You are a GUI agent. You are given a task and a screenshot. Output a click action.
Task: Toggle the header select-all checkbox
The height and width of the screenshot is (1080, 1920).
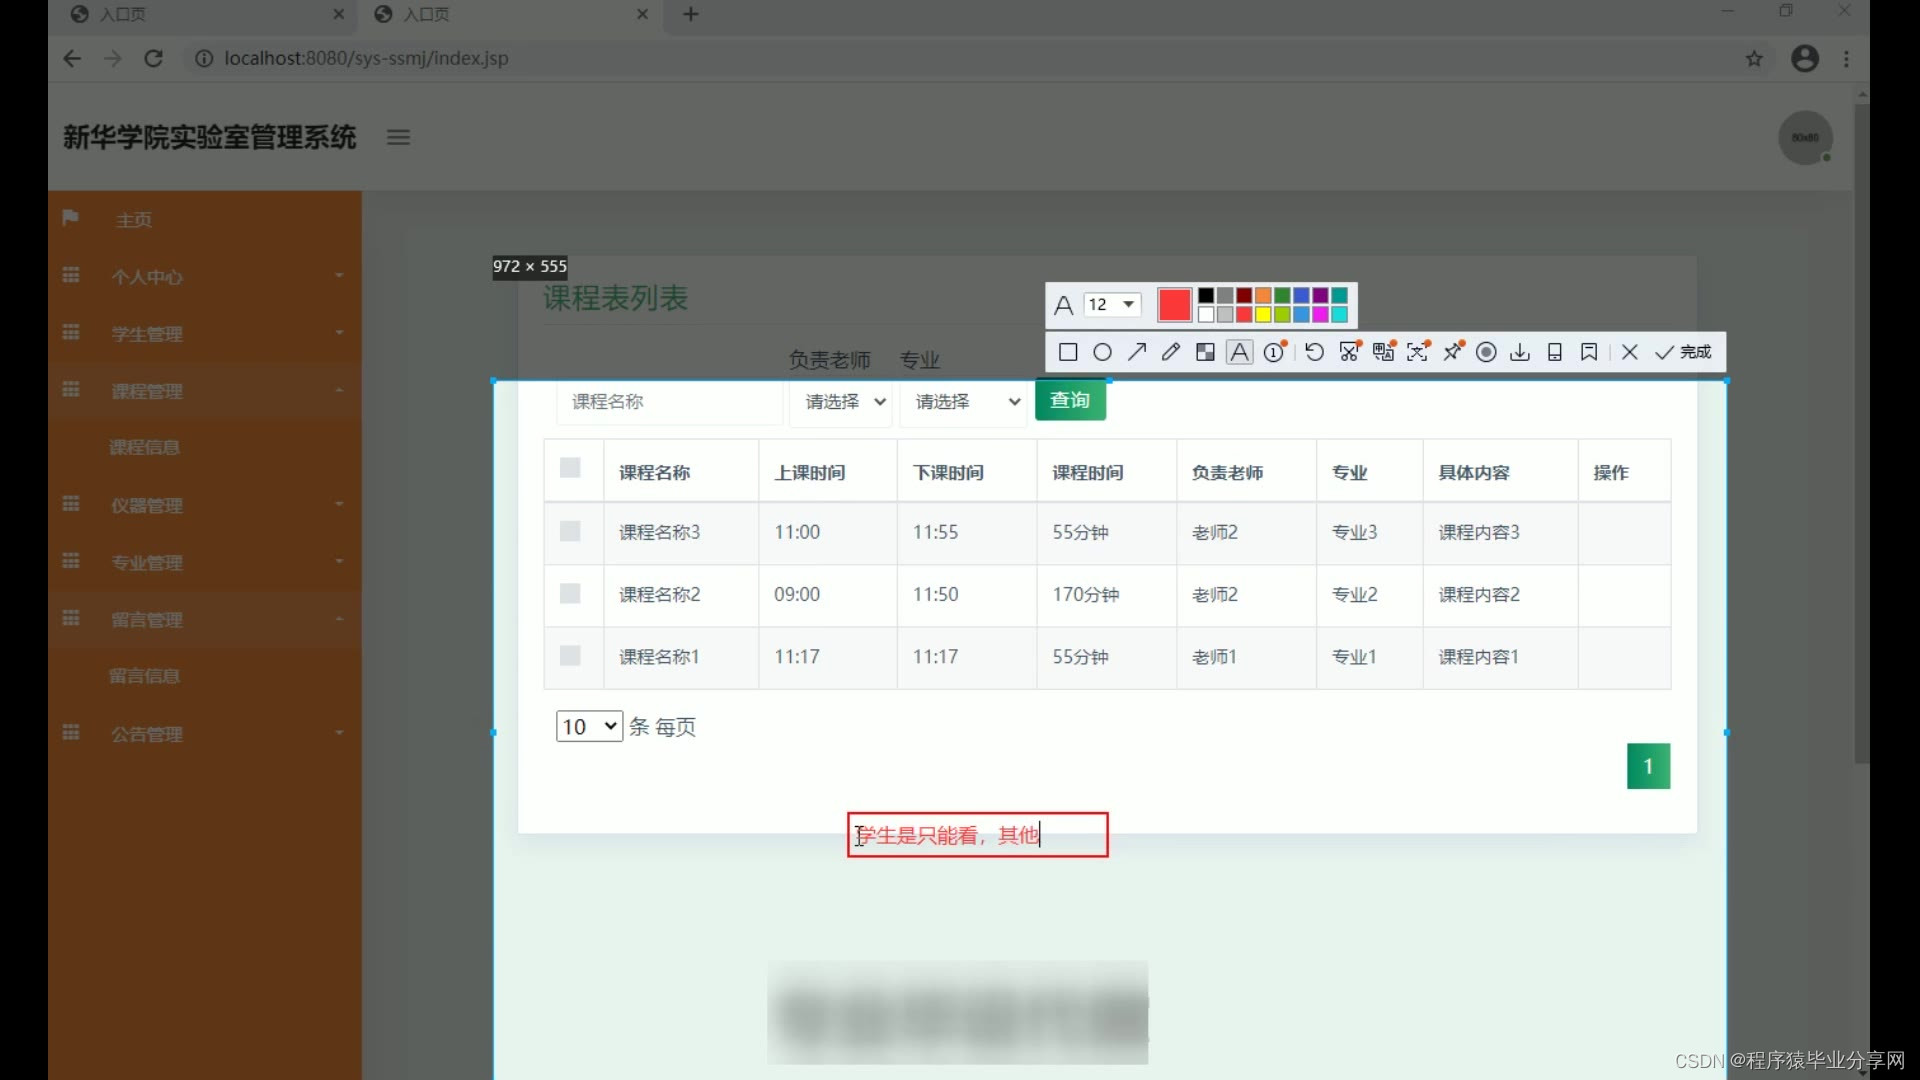pyautogui.click(x=570, y=468)
